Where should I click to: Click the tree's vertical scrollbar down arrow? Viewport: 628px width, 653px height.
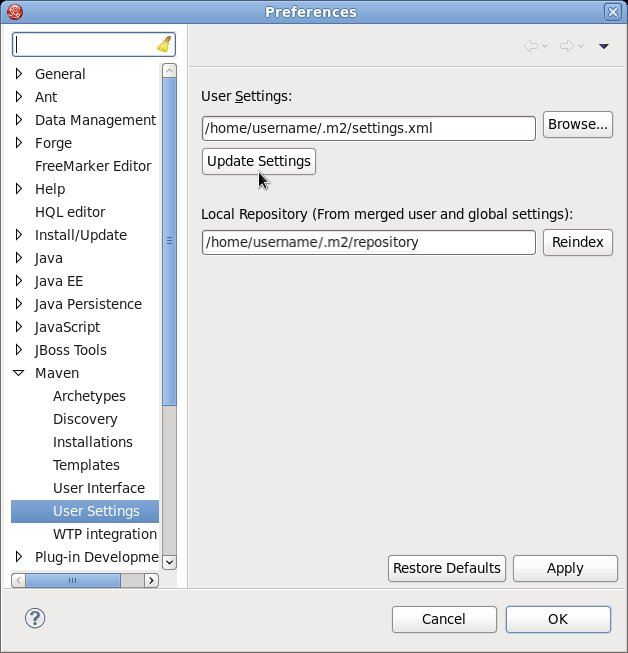[x=169, y=562]
